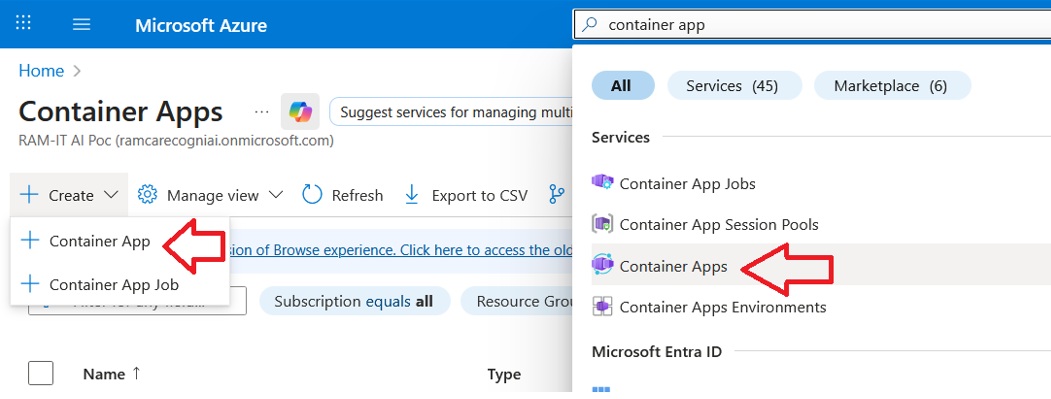Screen dimensions: 1051x399
Task: Open the Copilot icon button
Action: click(300, 111)
